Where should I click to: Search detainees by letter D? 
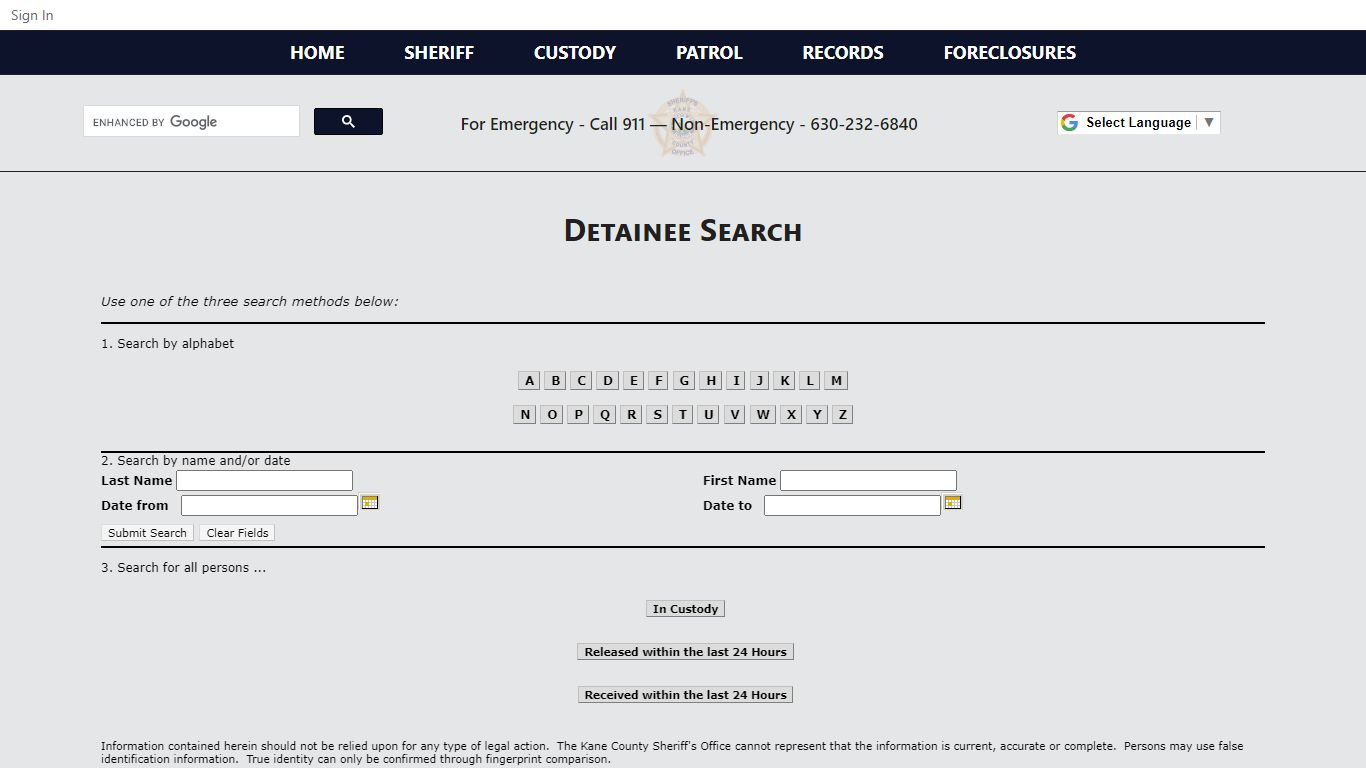click(608, 381)
